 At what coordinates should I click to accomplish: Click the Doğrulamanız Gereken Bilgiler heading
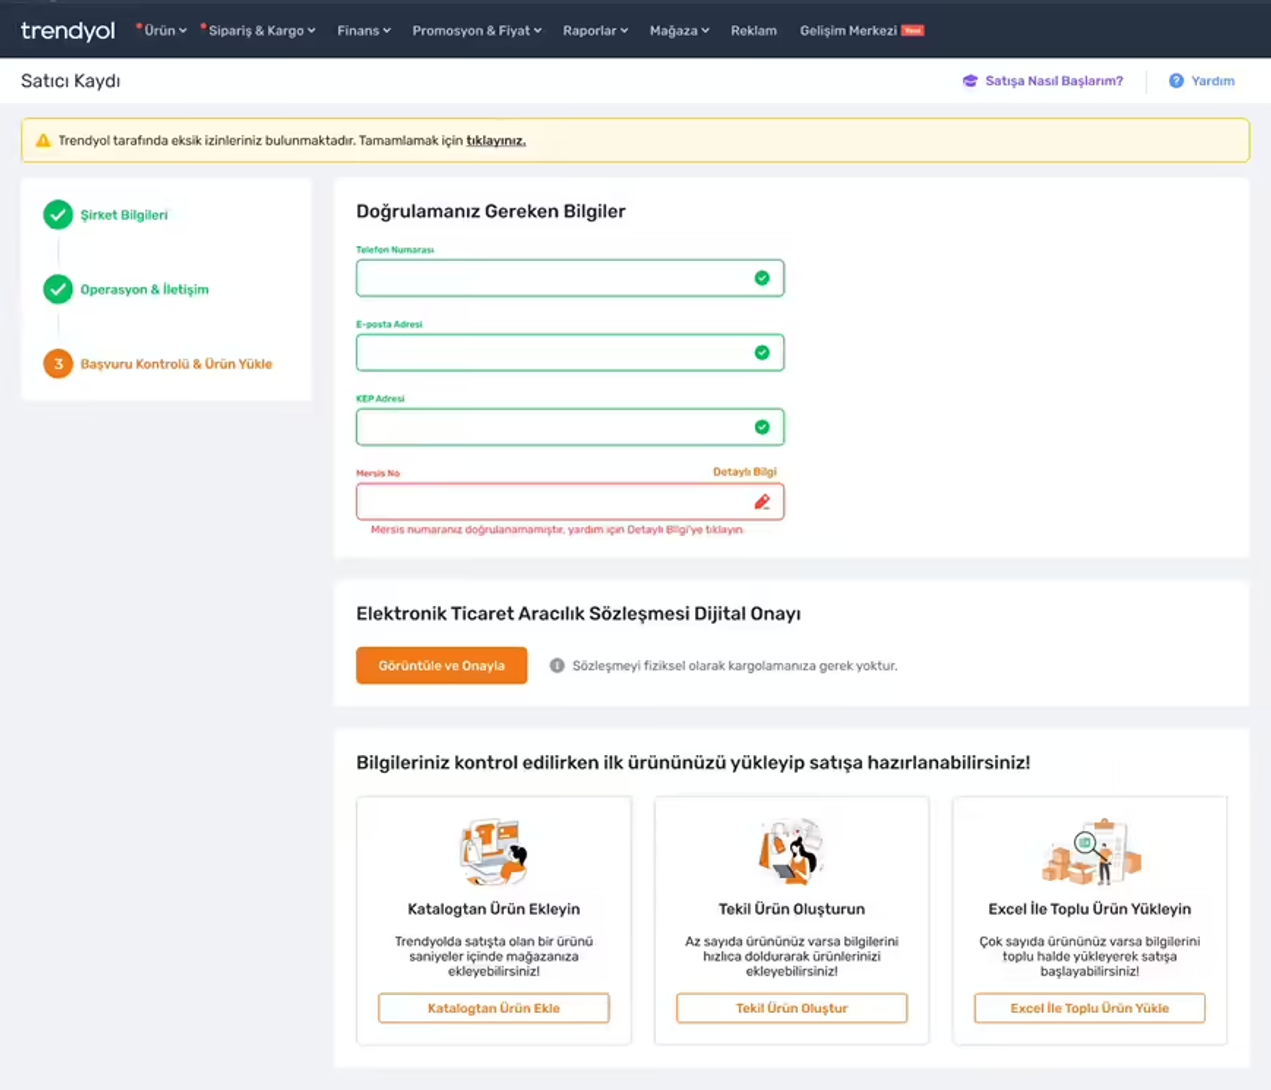491,211
